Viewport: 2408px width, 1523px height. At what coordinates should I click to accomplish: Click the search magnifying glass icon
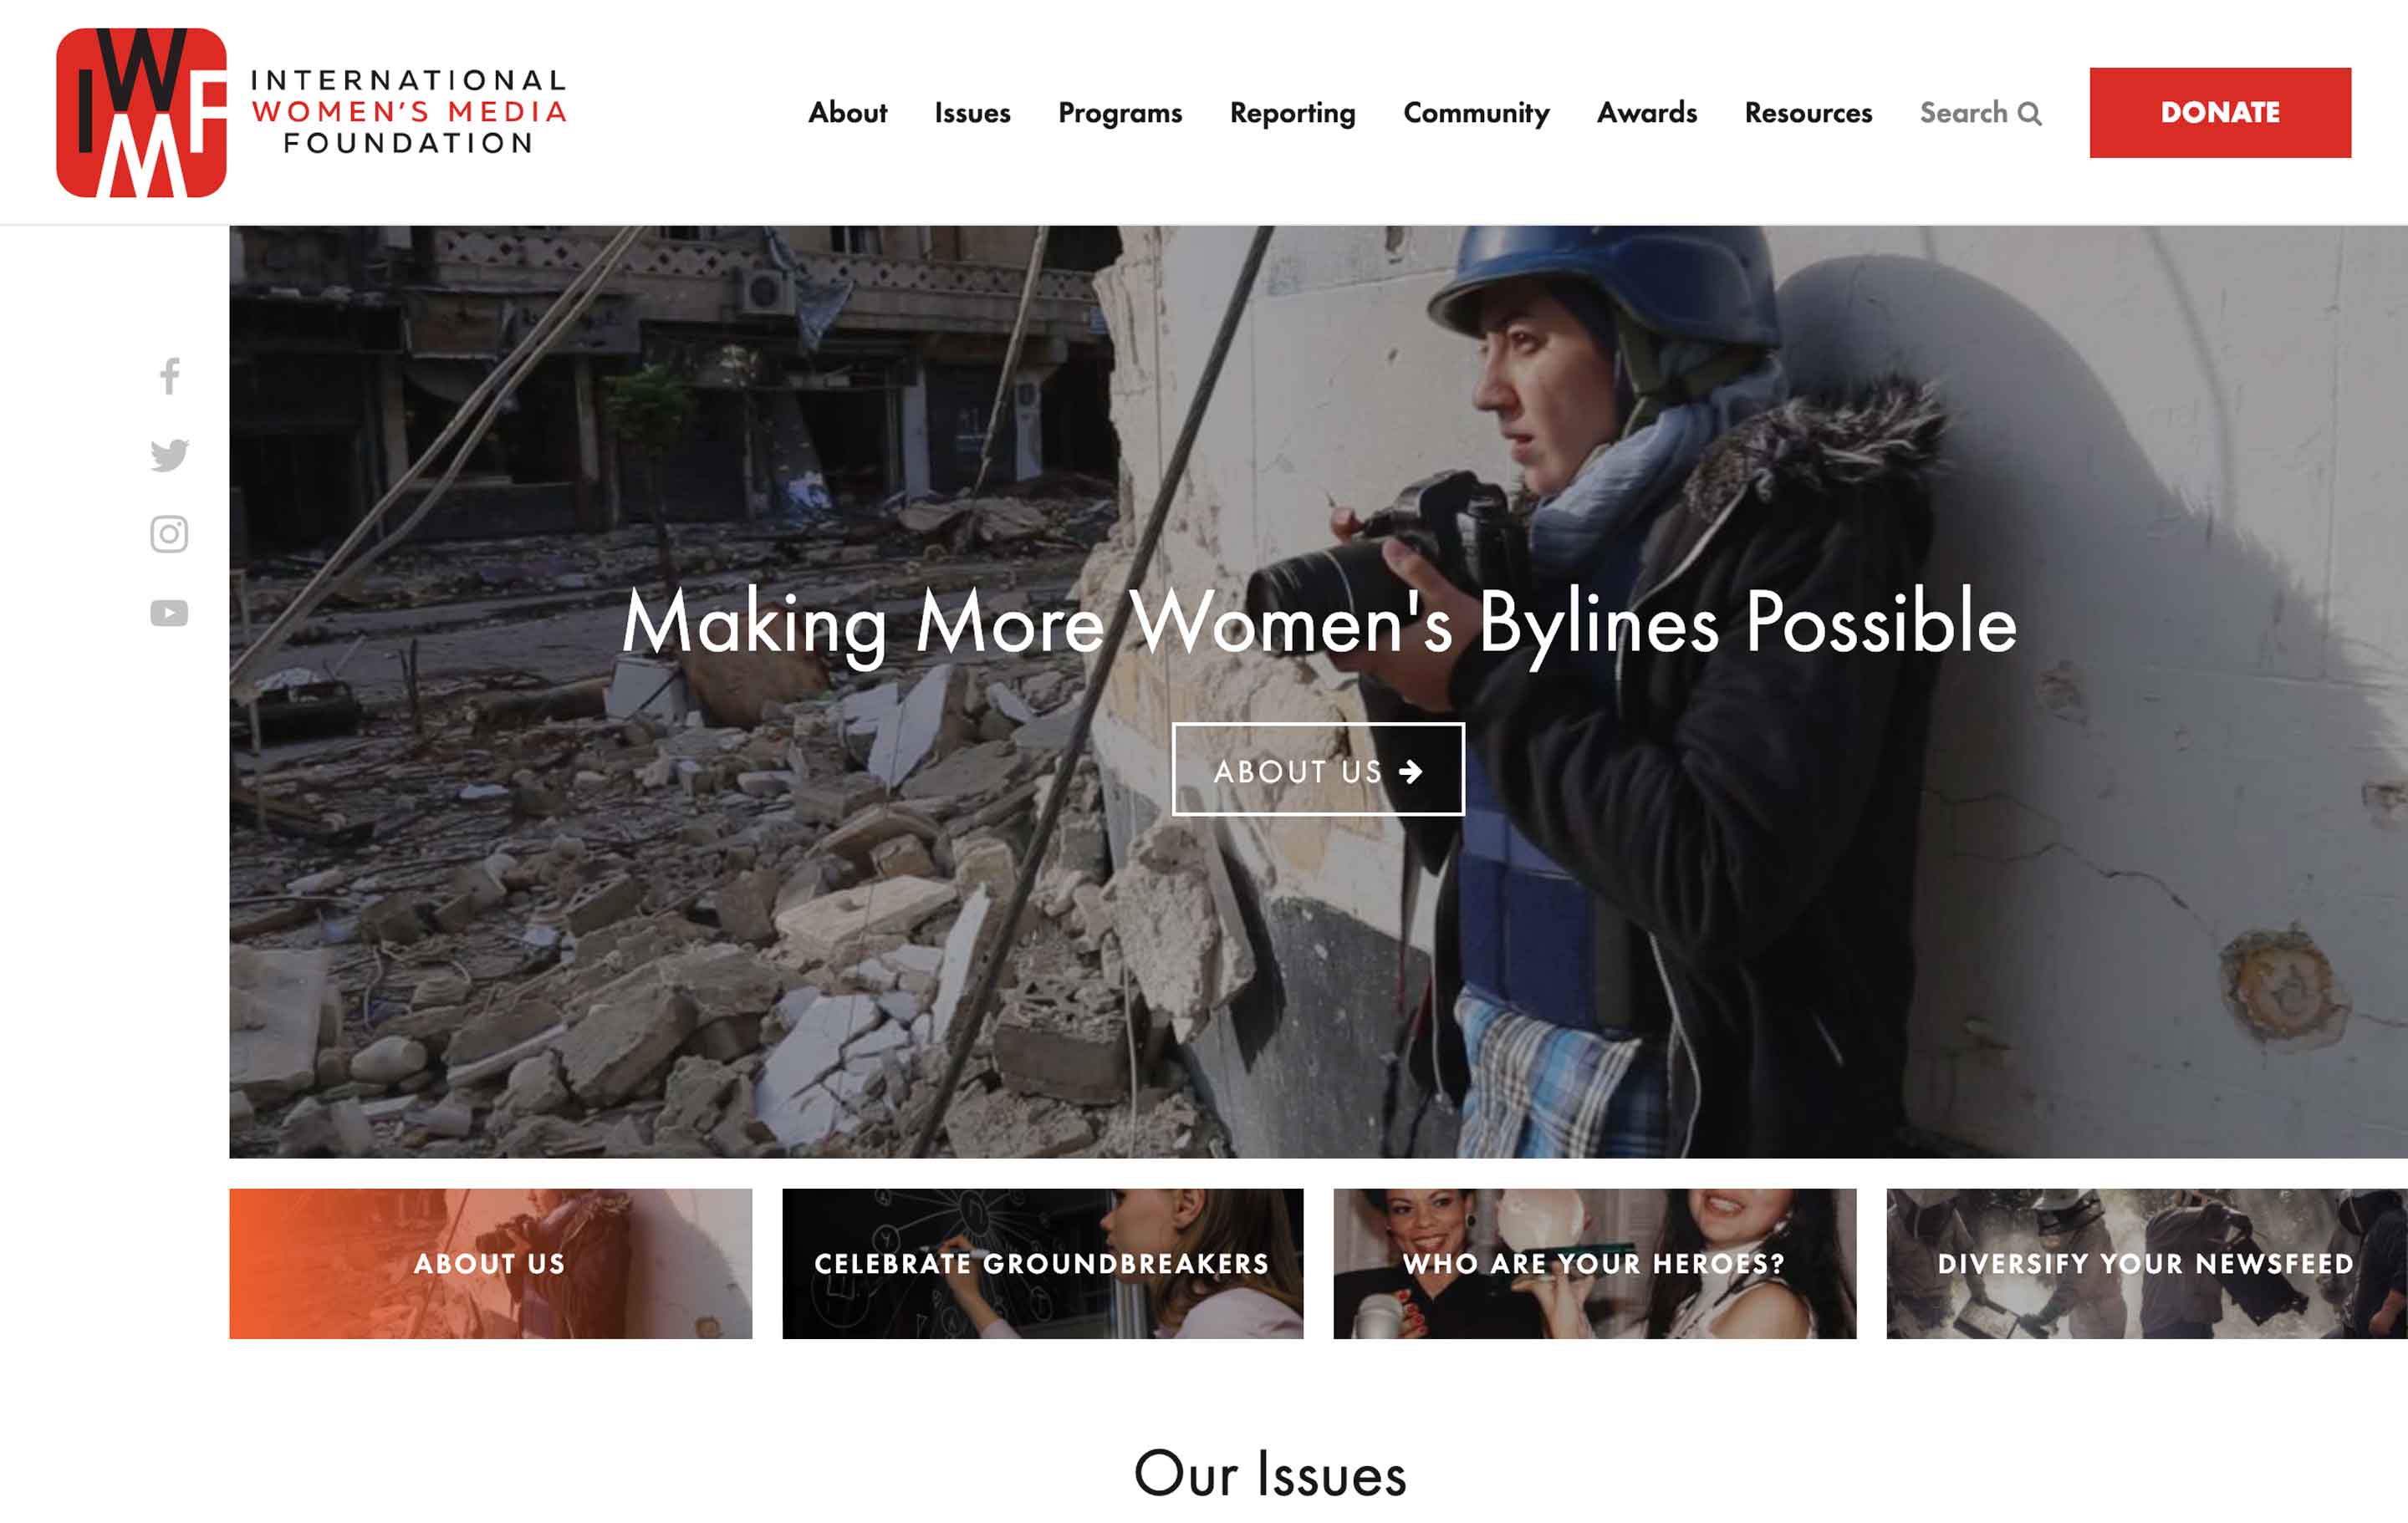(x=2029, y=114)
